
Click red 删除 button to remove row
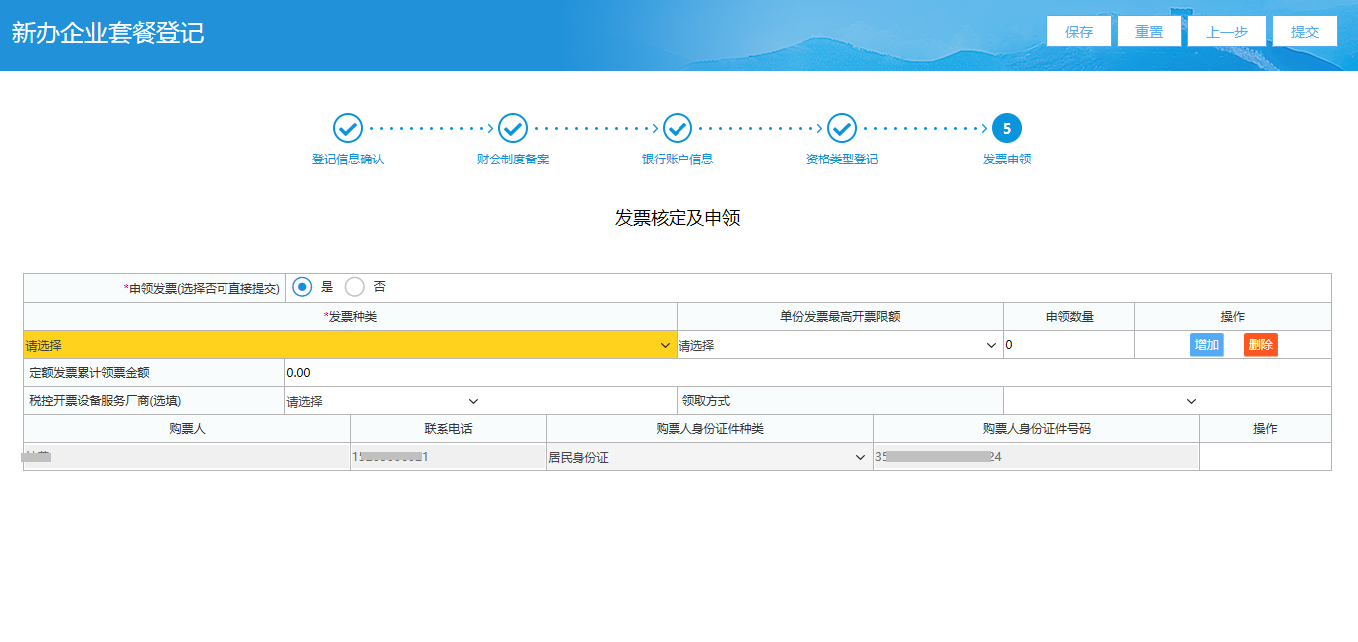coord(1260,345)
